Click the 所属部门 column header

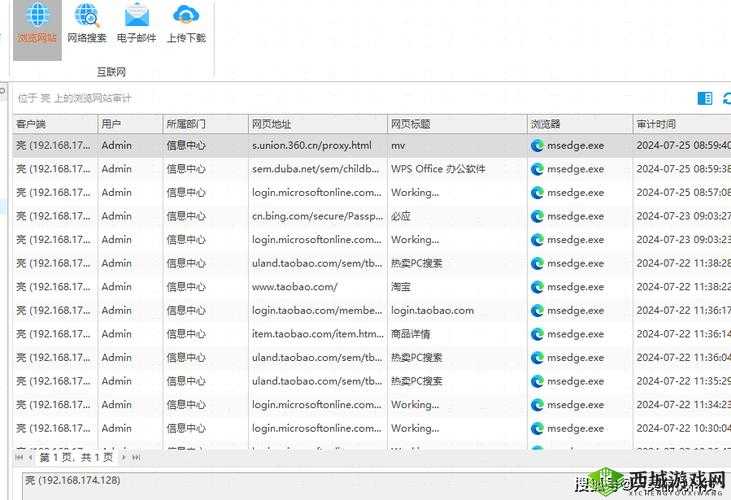tap(203, 124)
